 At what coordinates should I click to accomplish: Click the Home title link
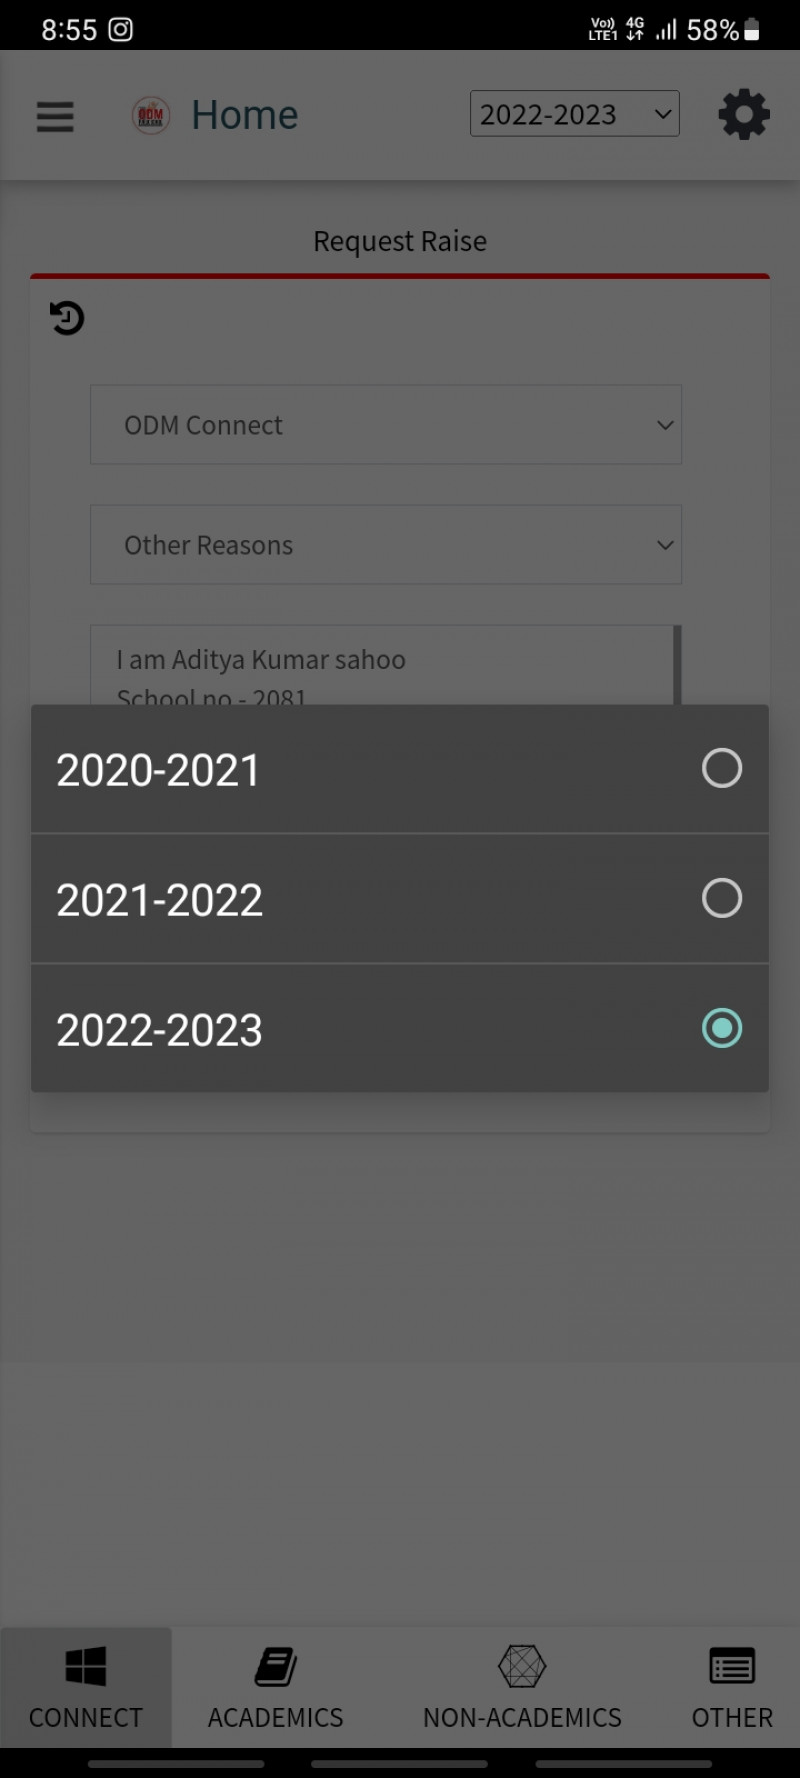[245, 115]
